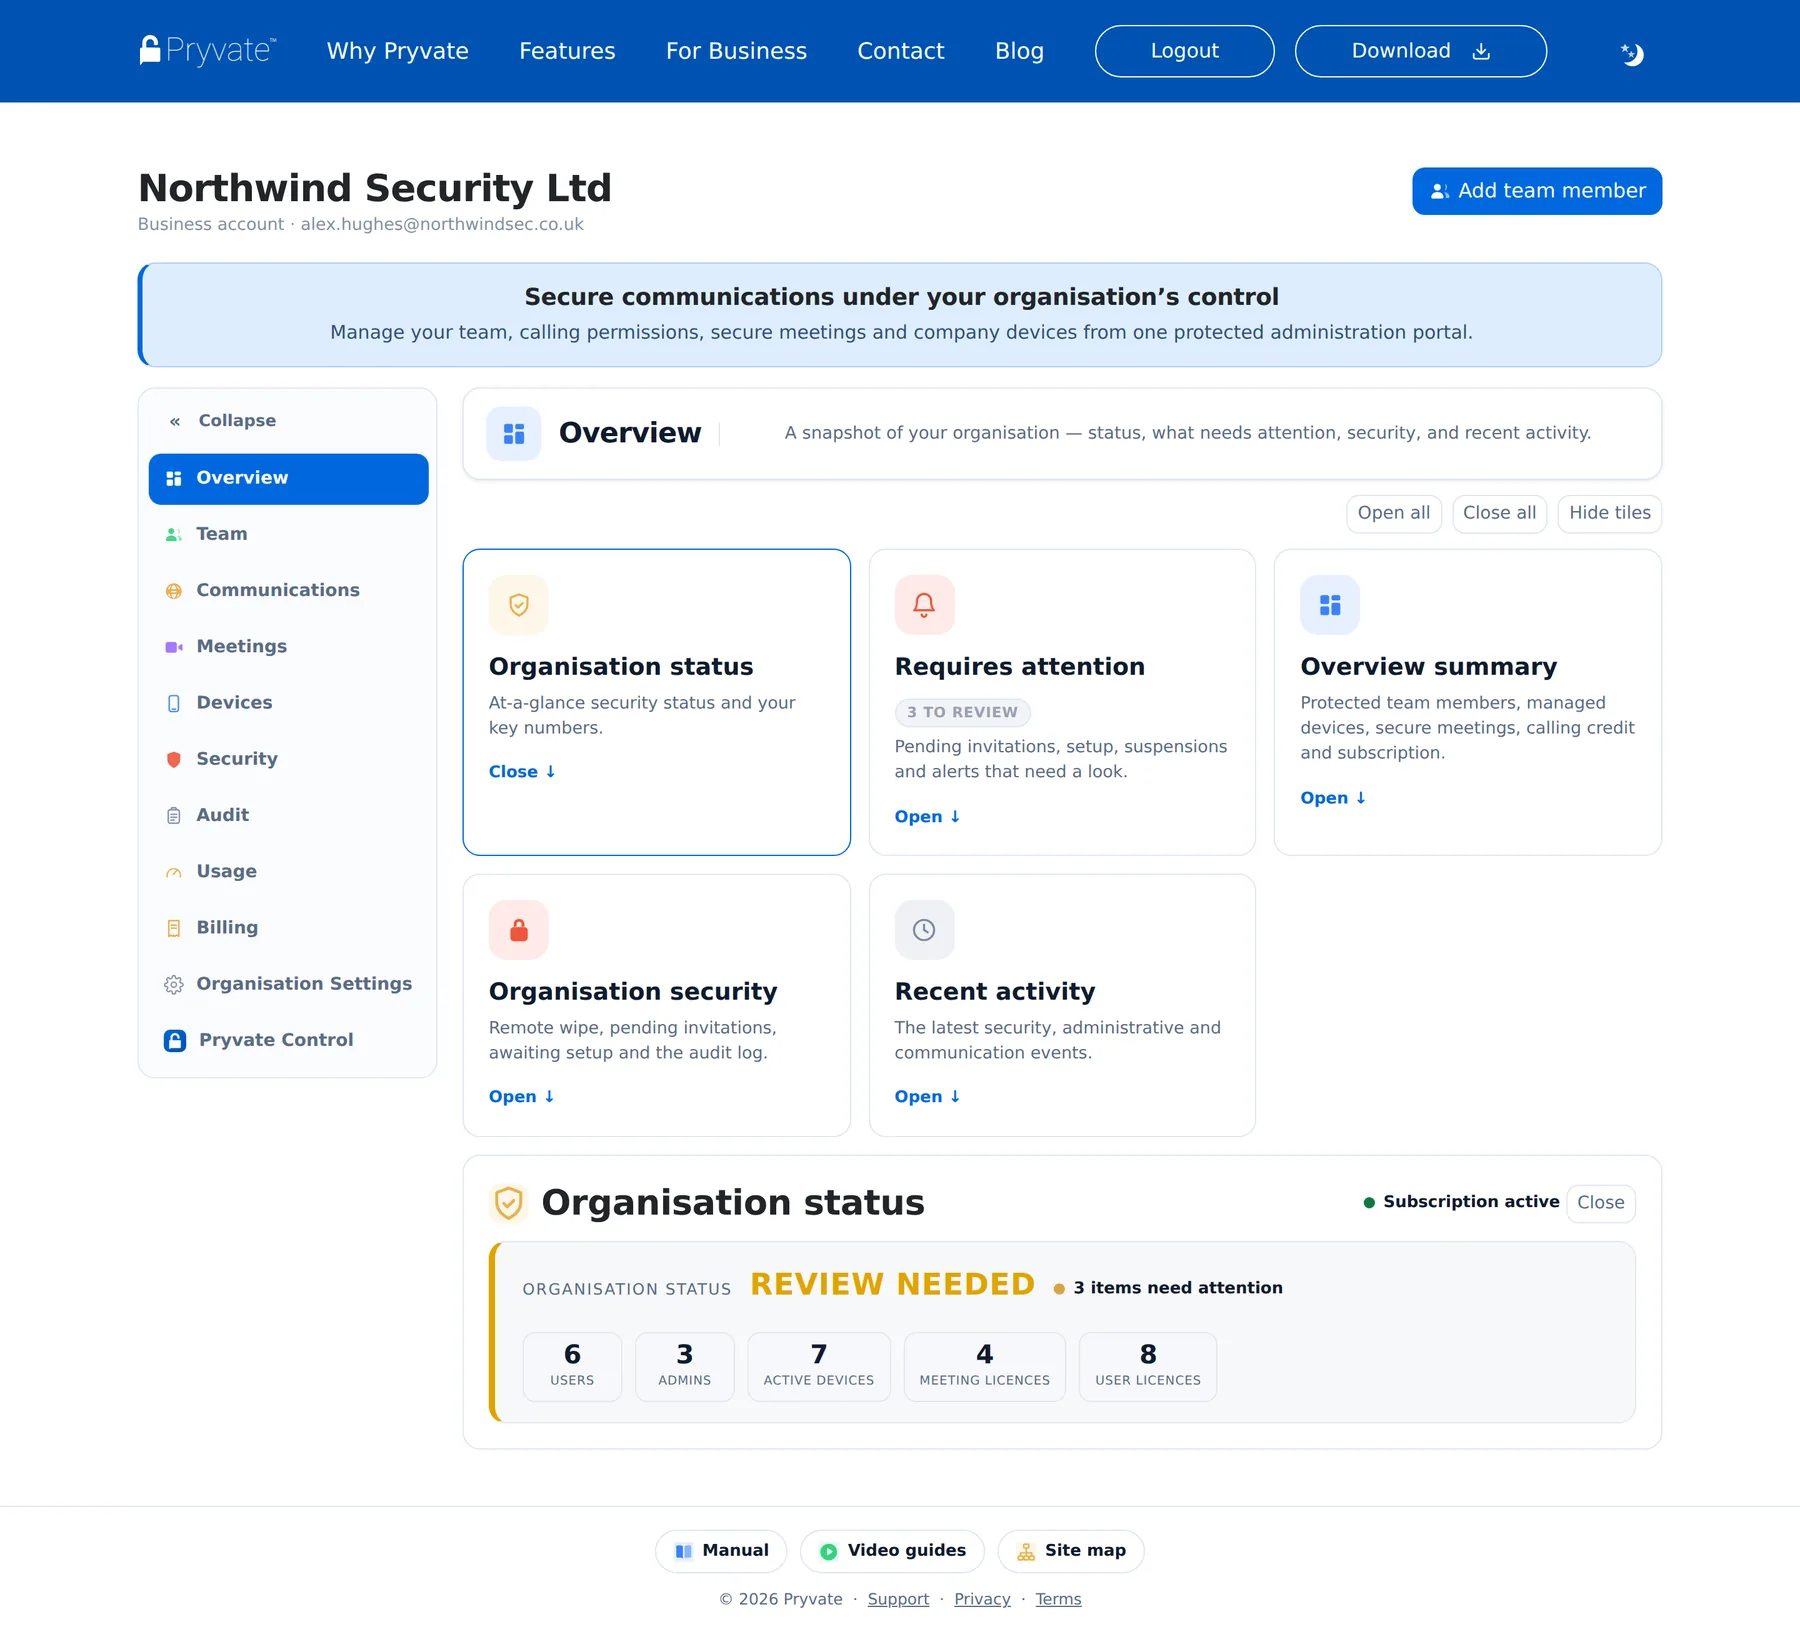Image resolution: width=1800 pixels, height=1637 pixels.
Task: Open the Recent activity section
Action: (927, 1097)
